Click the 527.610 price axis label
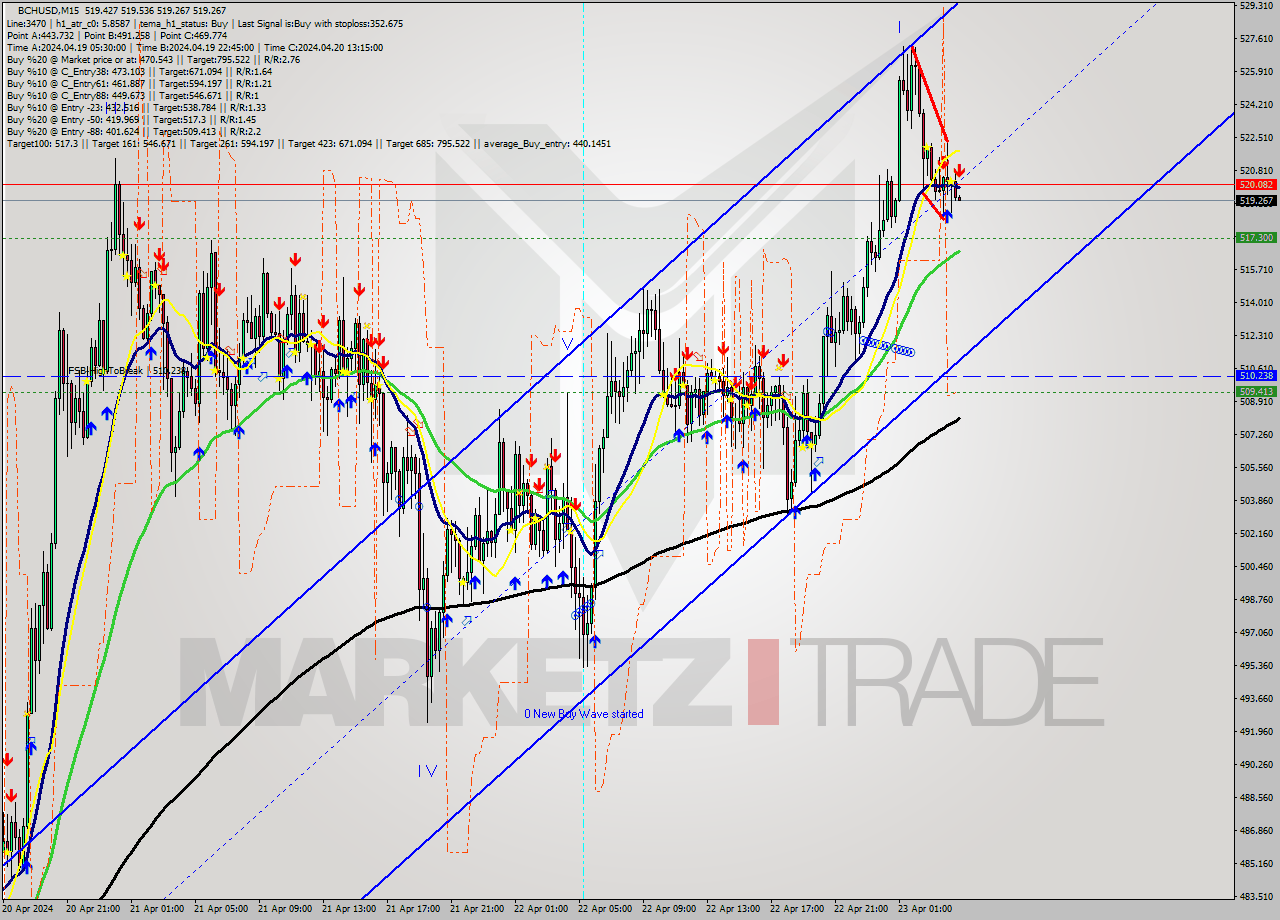 (x=1256, y=39)
